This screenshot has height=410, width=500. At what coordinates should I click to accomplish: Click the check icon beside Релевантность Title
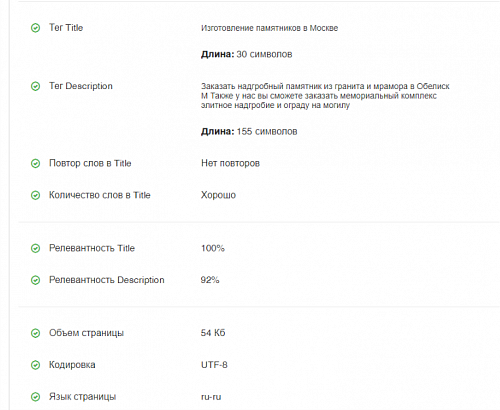click(x=35, y=248)
